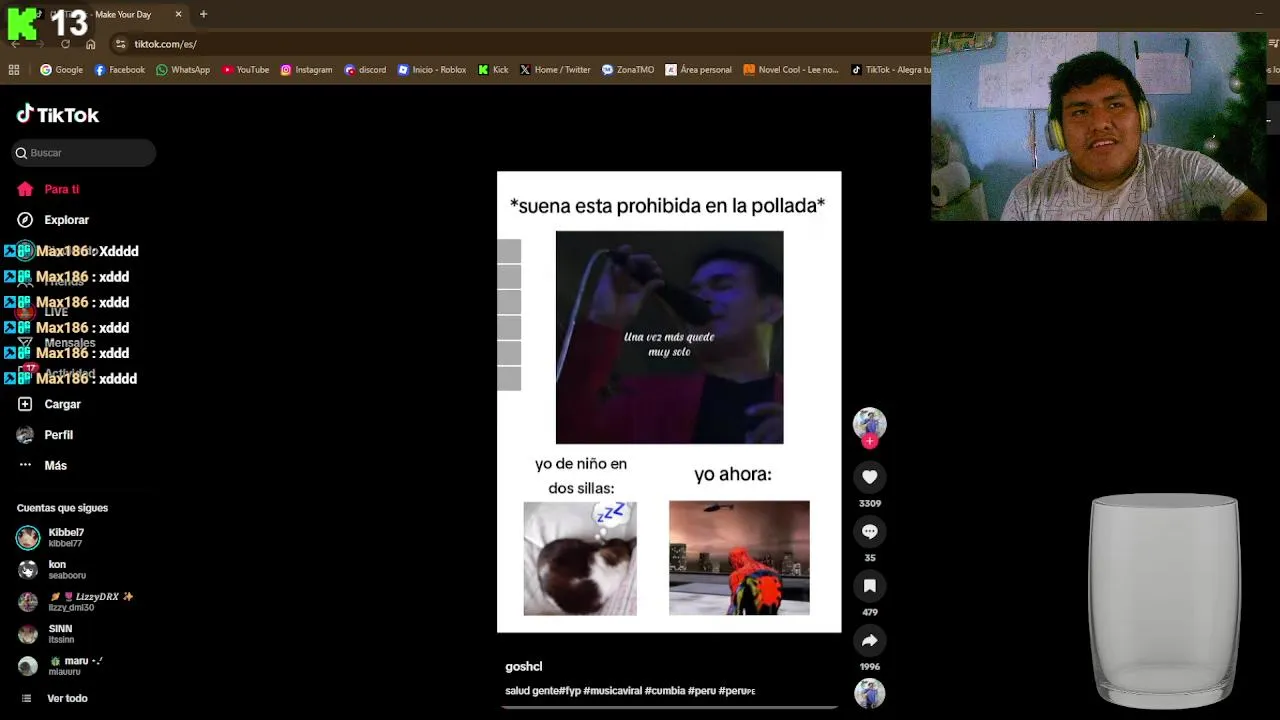Open the WhatsApp bookmark
Screen dimensions: 1280x720
[182, 70]
